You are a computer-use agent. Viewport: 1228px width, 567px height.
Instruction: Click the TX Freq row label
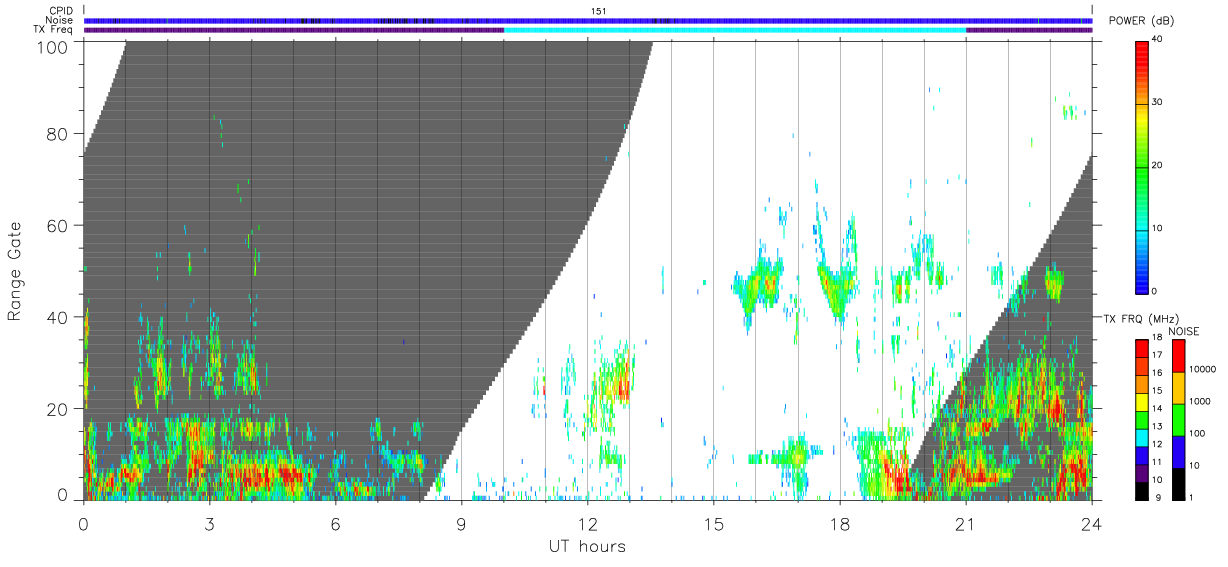pos(54,30)
